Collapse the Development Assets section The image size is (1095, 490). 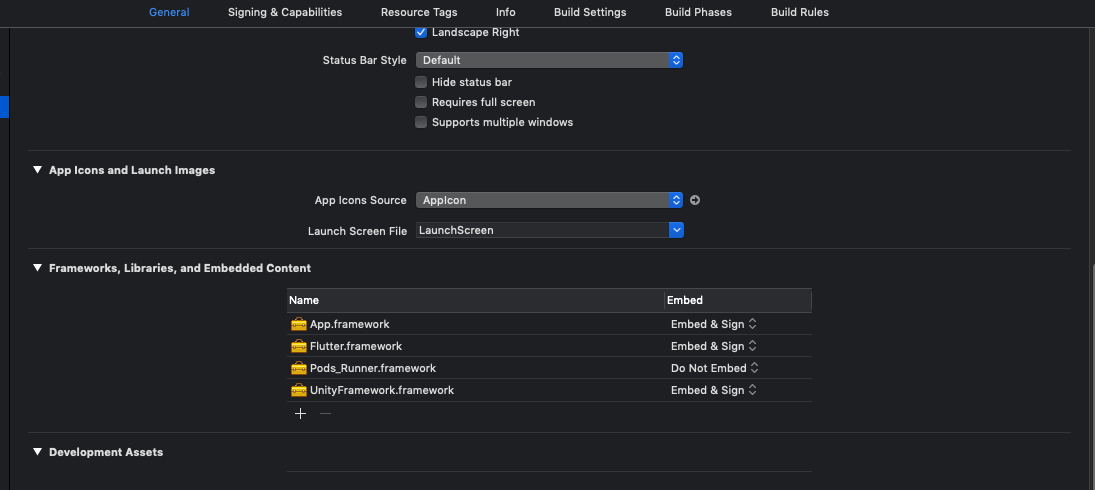tap(37, 452)
